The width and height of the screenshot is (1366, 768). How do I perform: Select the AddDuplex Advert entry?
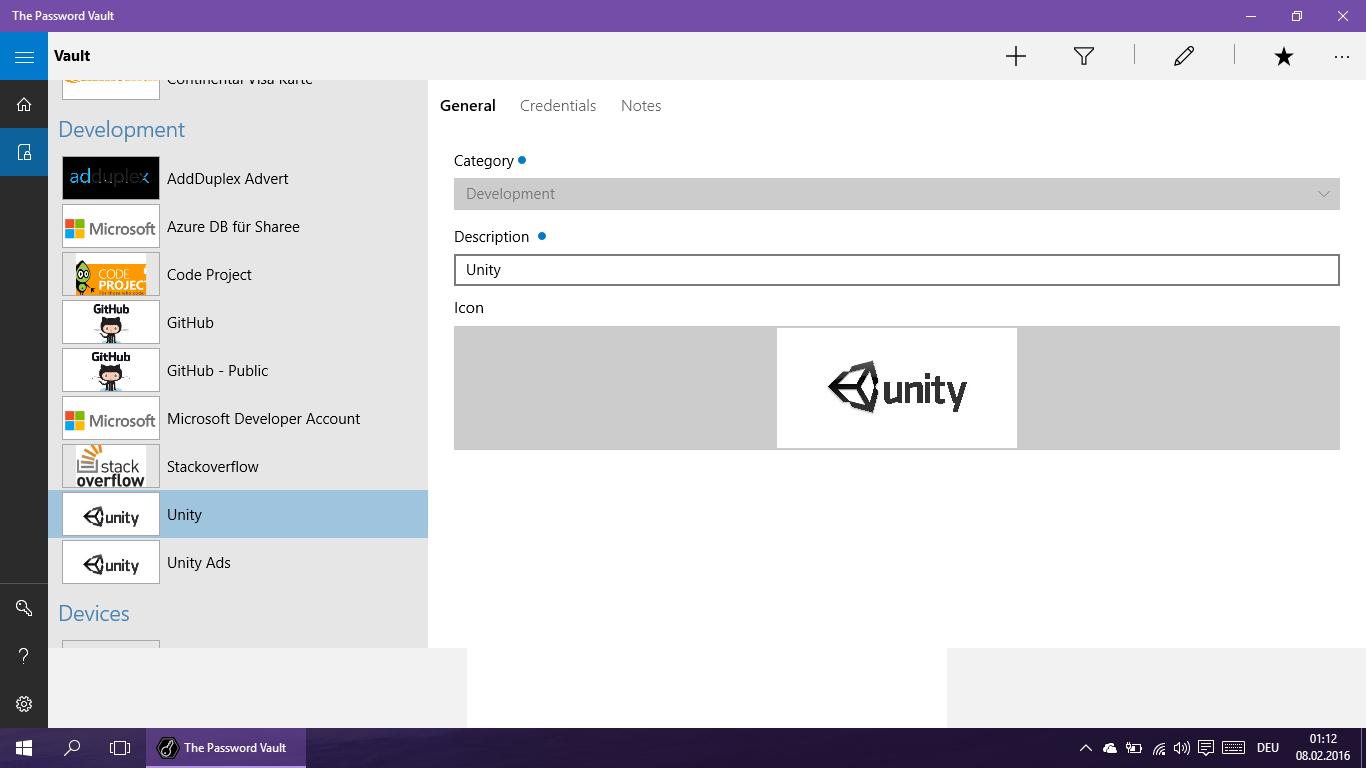point(238,178)
